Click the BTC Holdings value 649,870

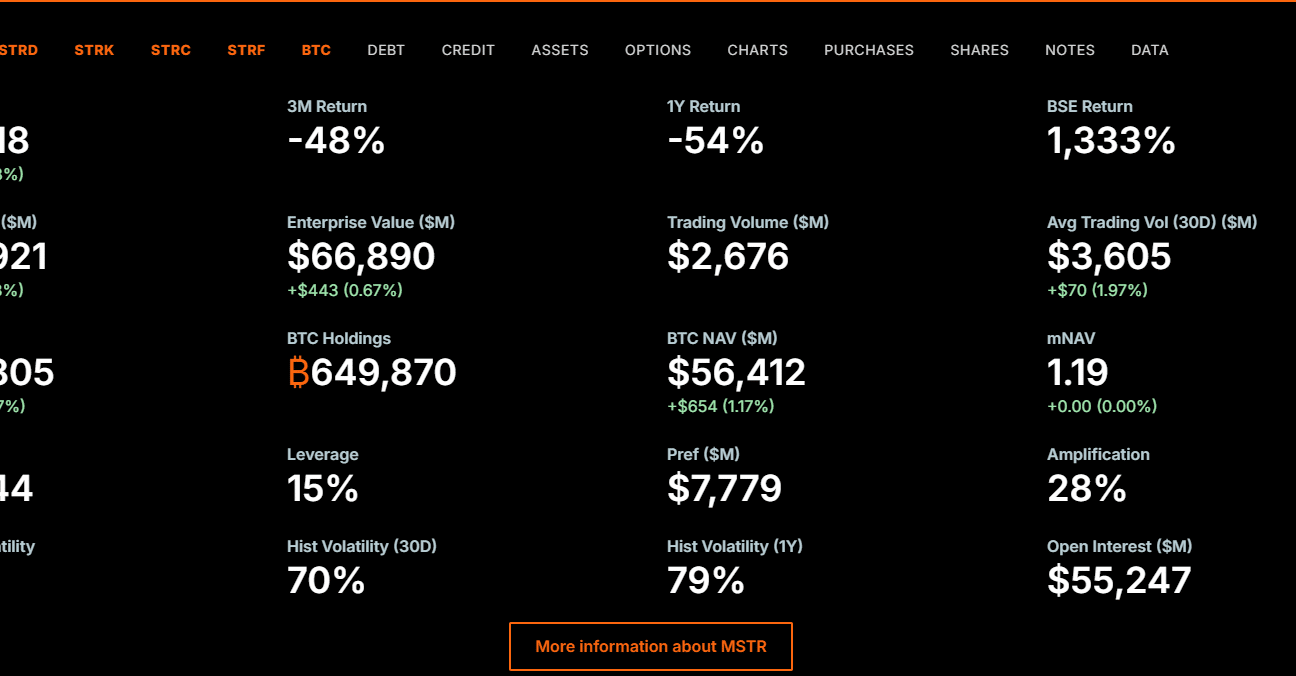click(x=384, y=373)
